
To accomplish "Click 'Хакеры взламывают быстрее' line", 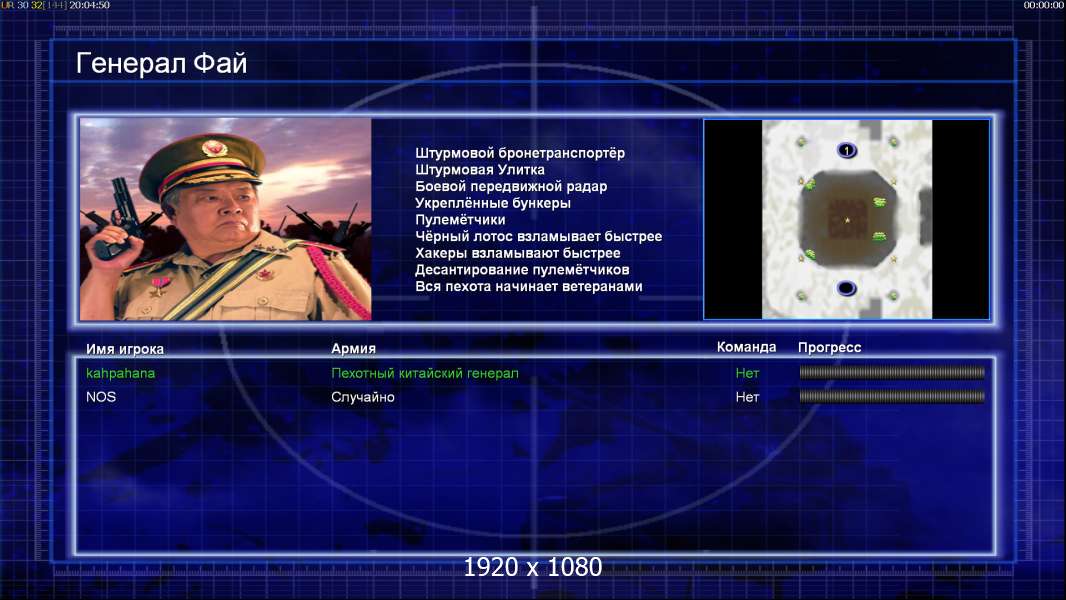I will 517,253.
